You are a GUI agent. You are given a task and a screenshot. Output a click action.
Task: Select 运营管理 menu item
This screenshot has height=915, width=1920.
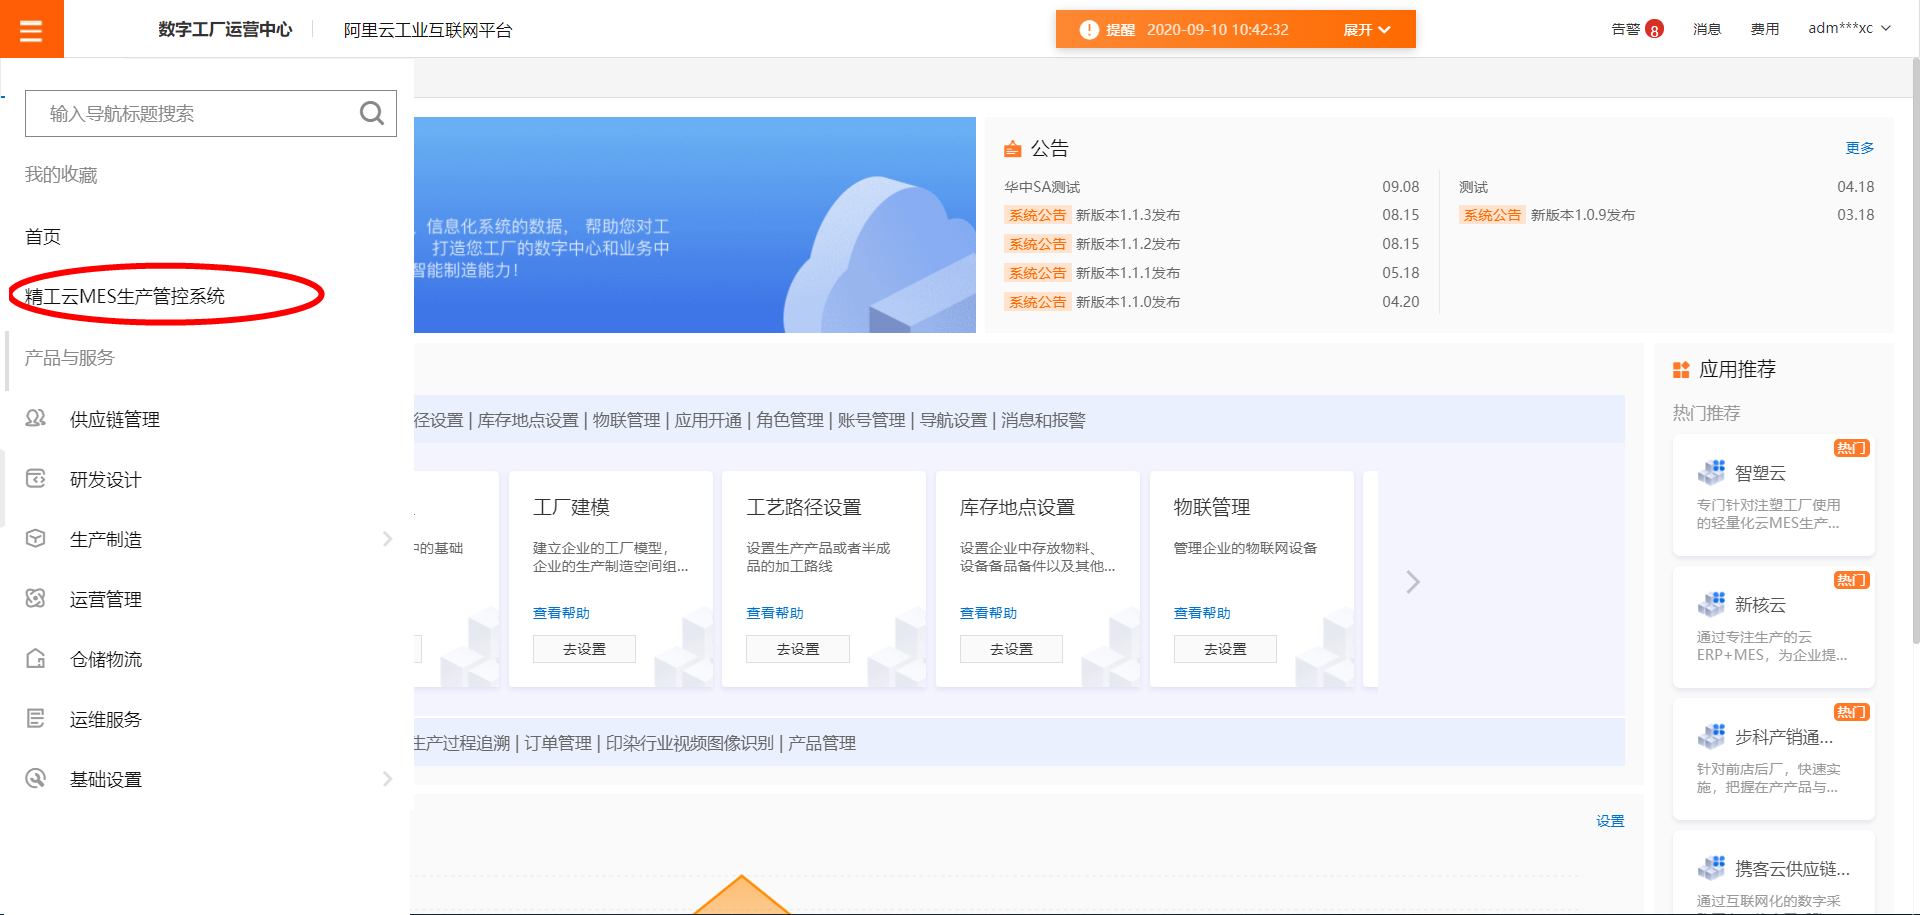point(106,600)
